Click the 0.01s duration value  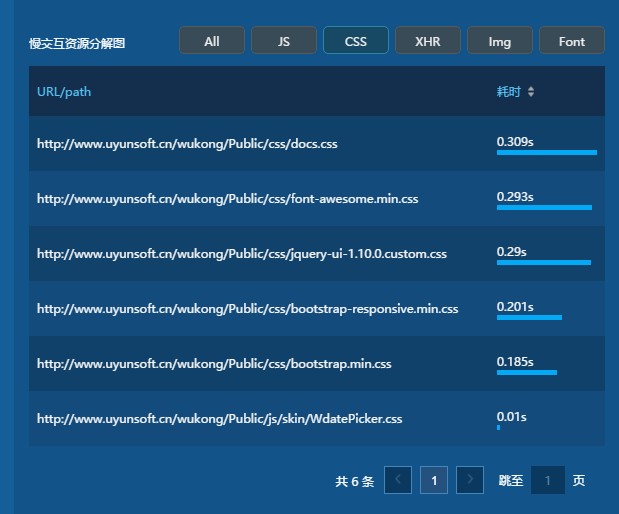[512, 416]
